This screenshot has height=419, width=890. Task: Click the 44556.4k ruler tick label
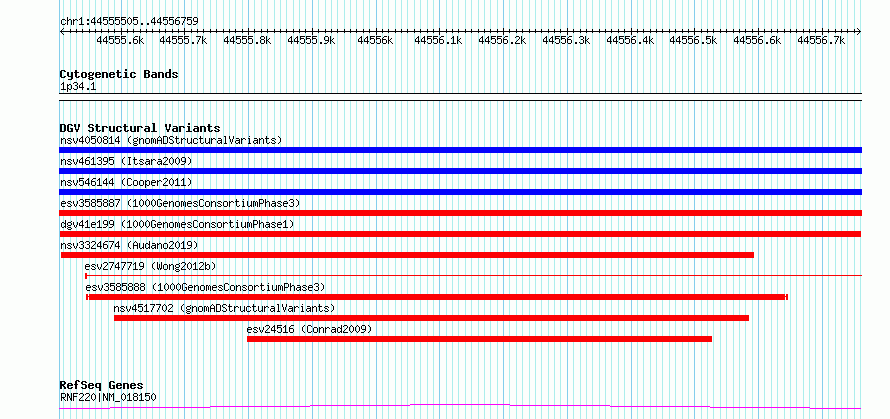pyautogui.click(x=631, y=40)
